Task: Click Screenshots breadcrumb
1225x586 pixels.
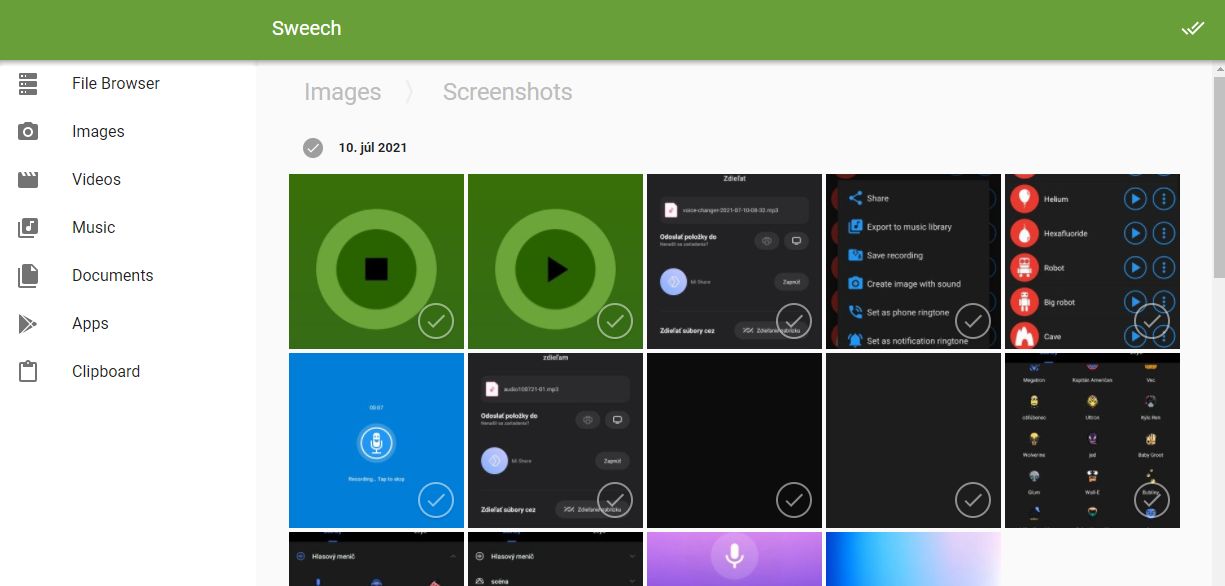Action: coord(507,92)
